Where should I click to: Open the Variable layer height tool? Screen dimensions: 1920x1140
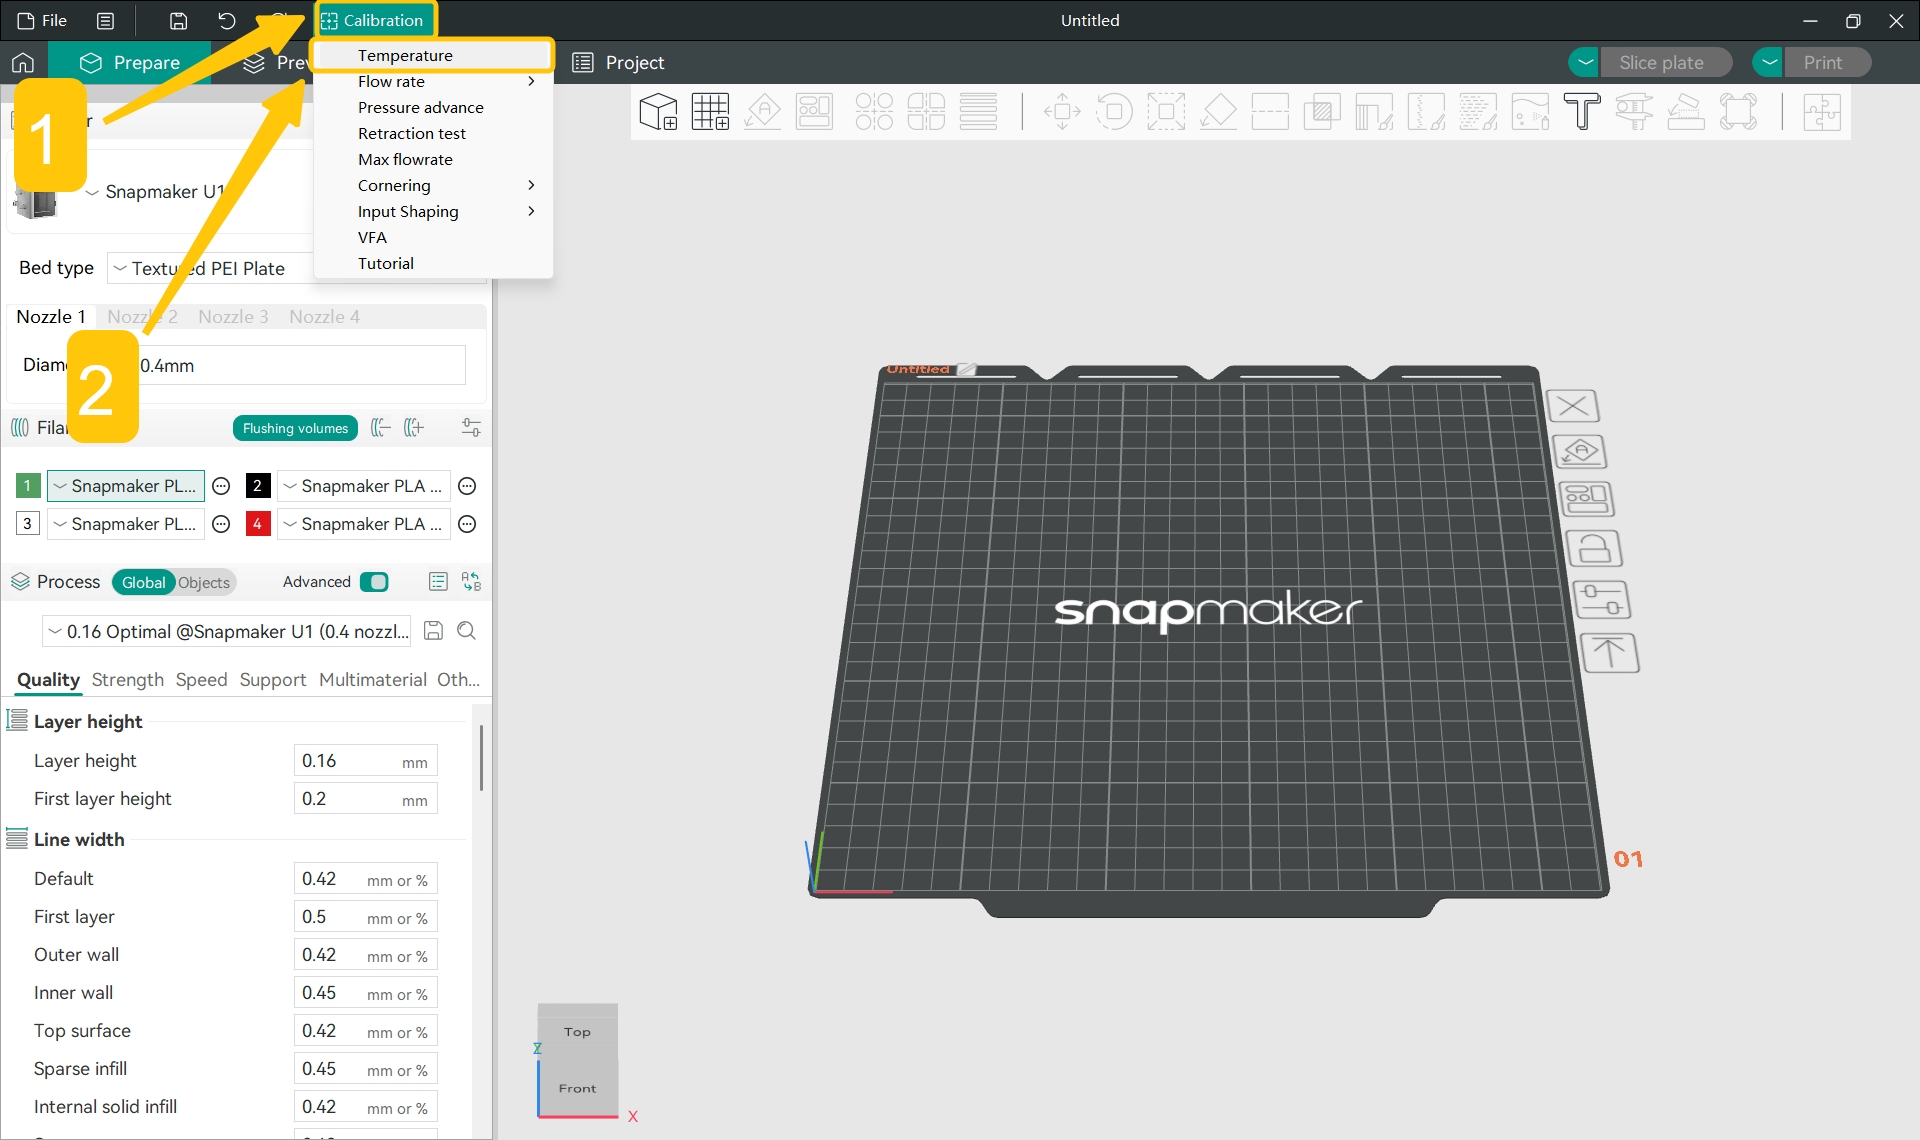(978, 112)
